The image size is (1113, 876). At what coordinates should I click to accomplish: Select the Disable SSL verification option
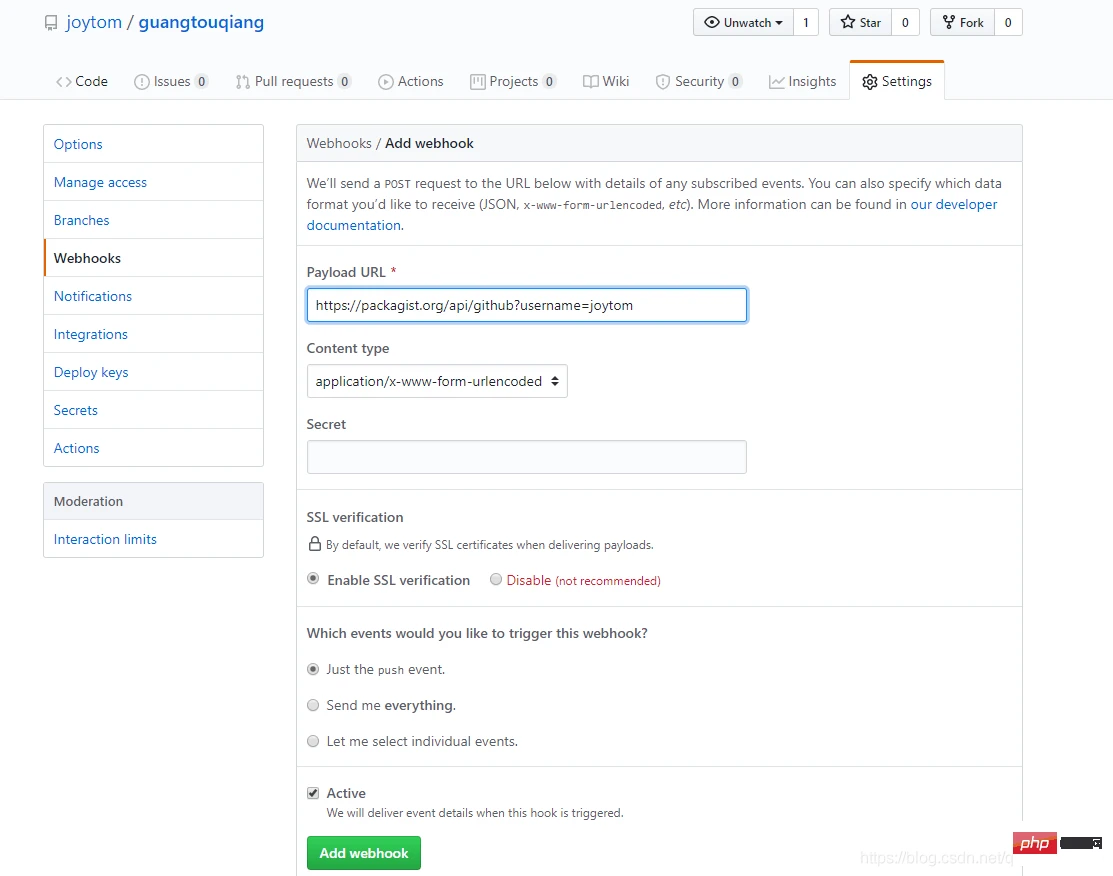point(496,579)
